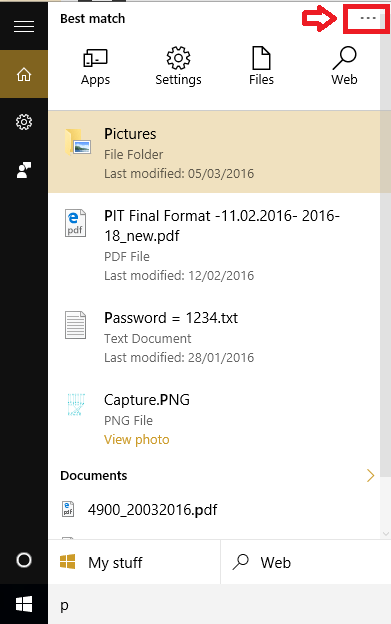The image size is (391, 624).
Task: Open Password = 1234.txt result
Action: [x=214, y=337]
